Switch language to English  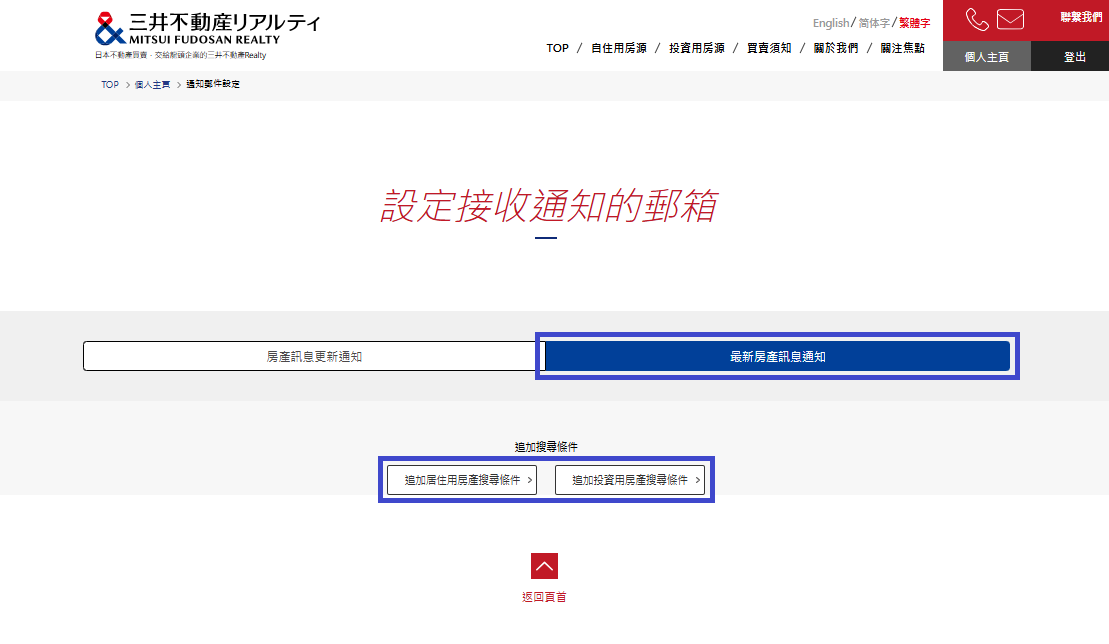coord(830,23)
